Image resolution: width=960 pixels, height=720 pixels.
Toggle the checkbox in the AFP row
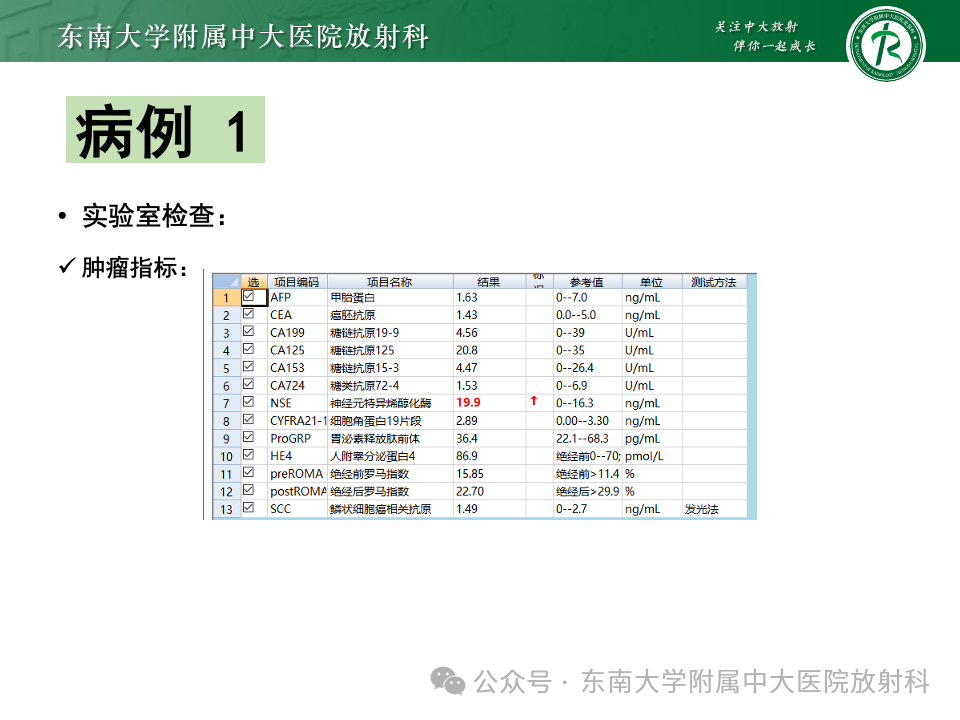coord(249,296)
